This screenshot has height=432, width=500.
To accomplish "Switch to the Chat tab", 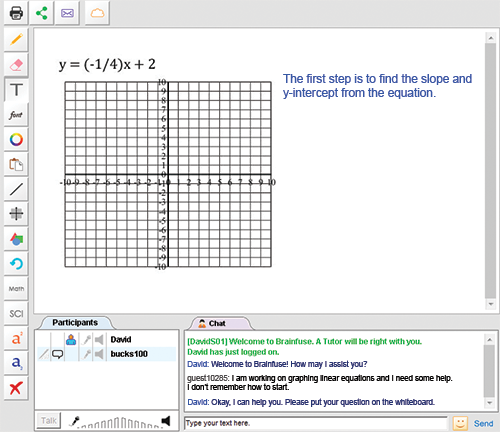I will click(x=217, y=323).
